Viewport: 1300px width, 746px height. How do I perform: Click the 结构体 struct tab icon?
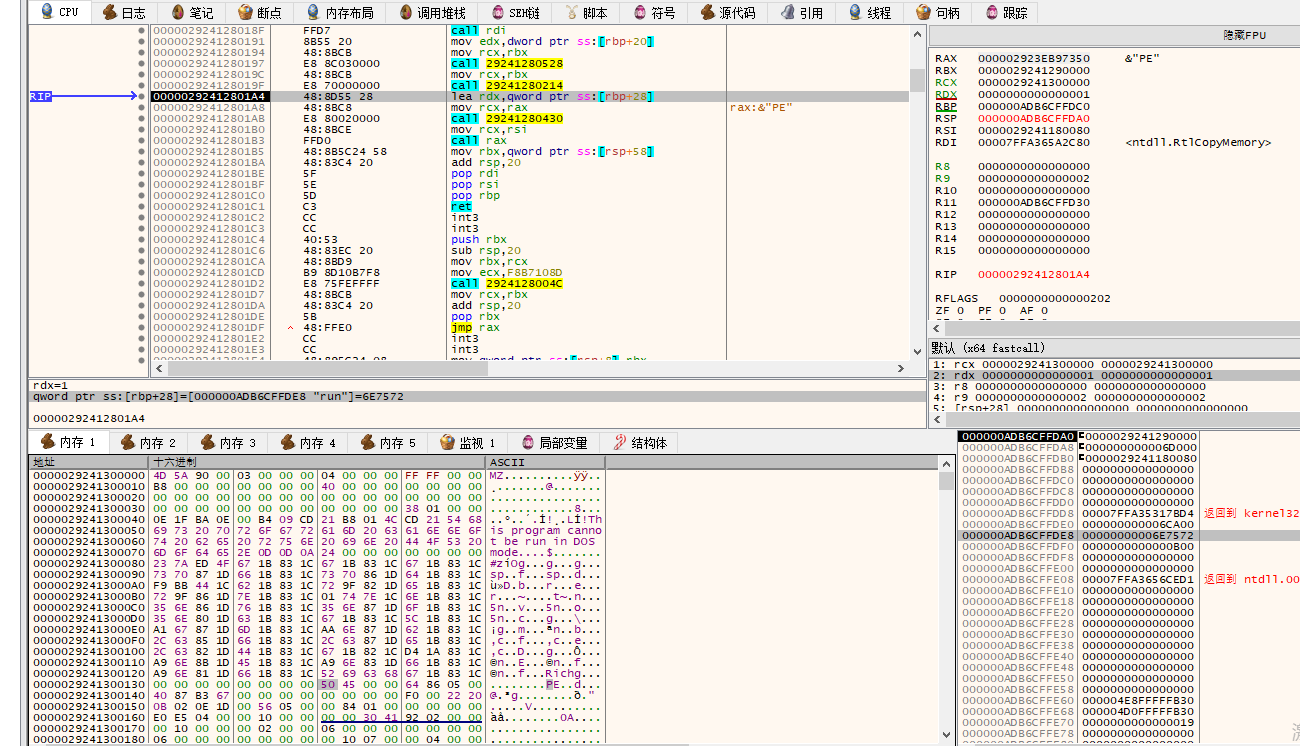click(619, 442)
